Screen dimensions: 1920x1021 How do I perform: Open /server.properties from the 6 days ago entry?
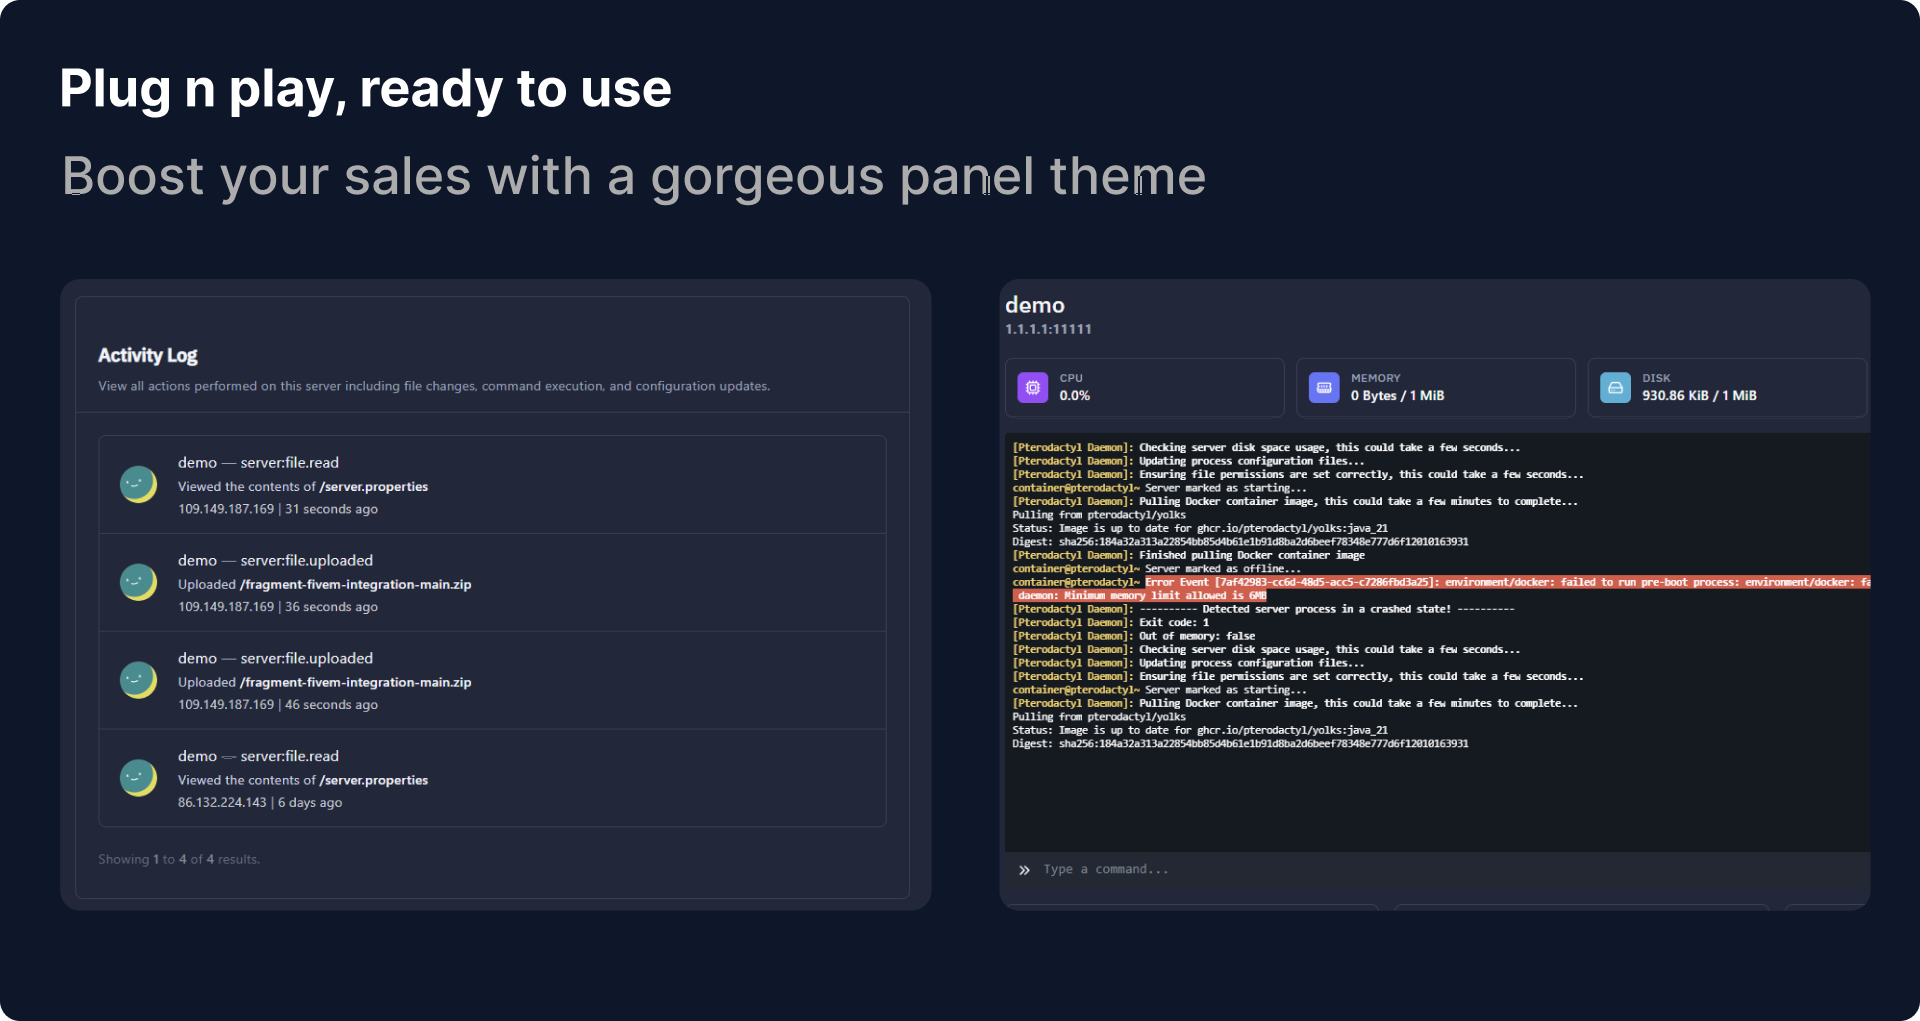373,781
